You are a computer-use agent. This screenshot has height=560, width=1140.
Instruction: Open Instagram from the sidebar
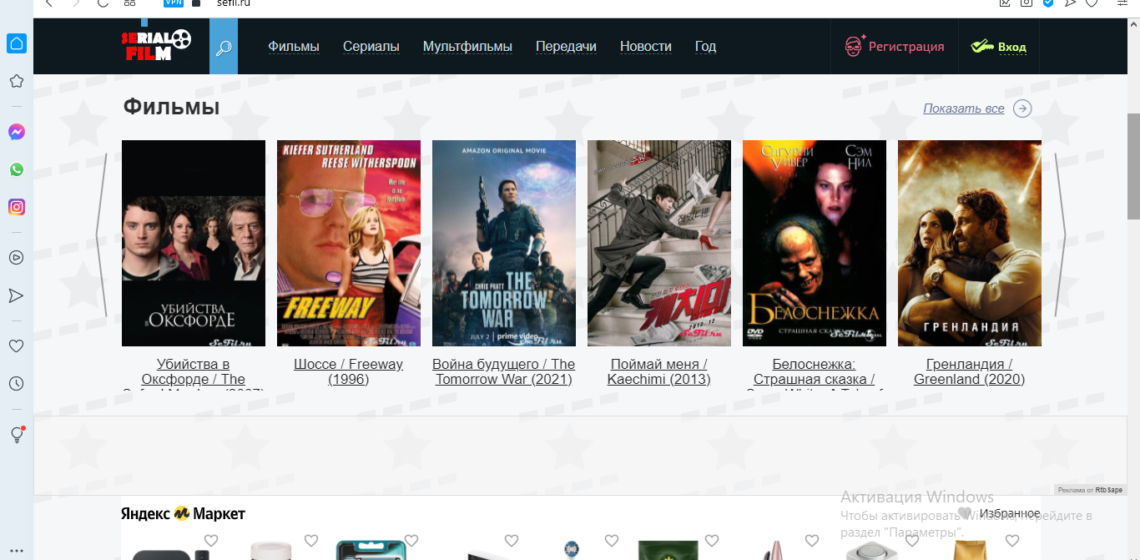16,207
